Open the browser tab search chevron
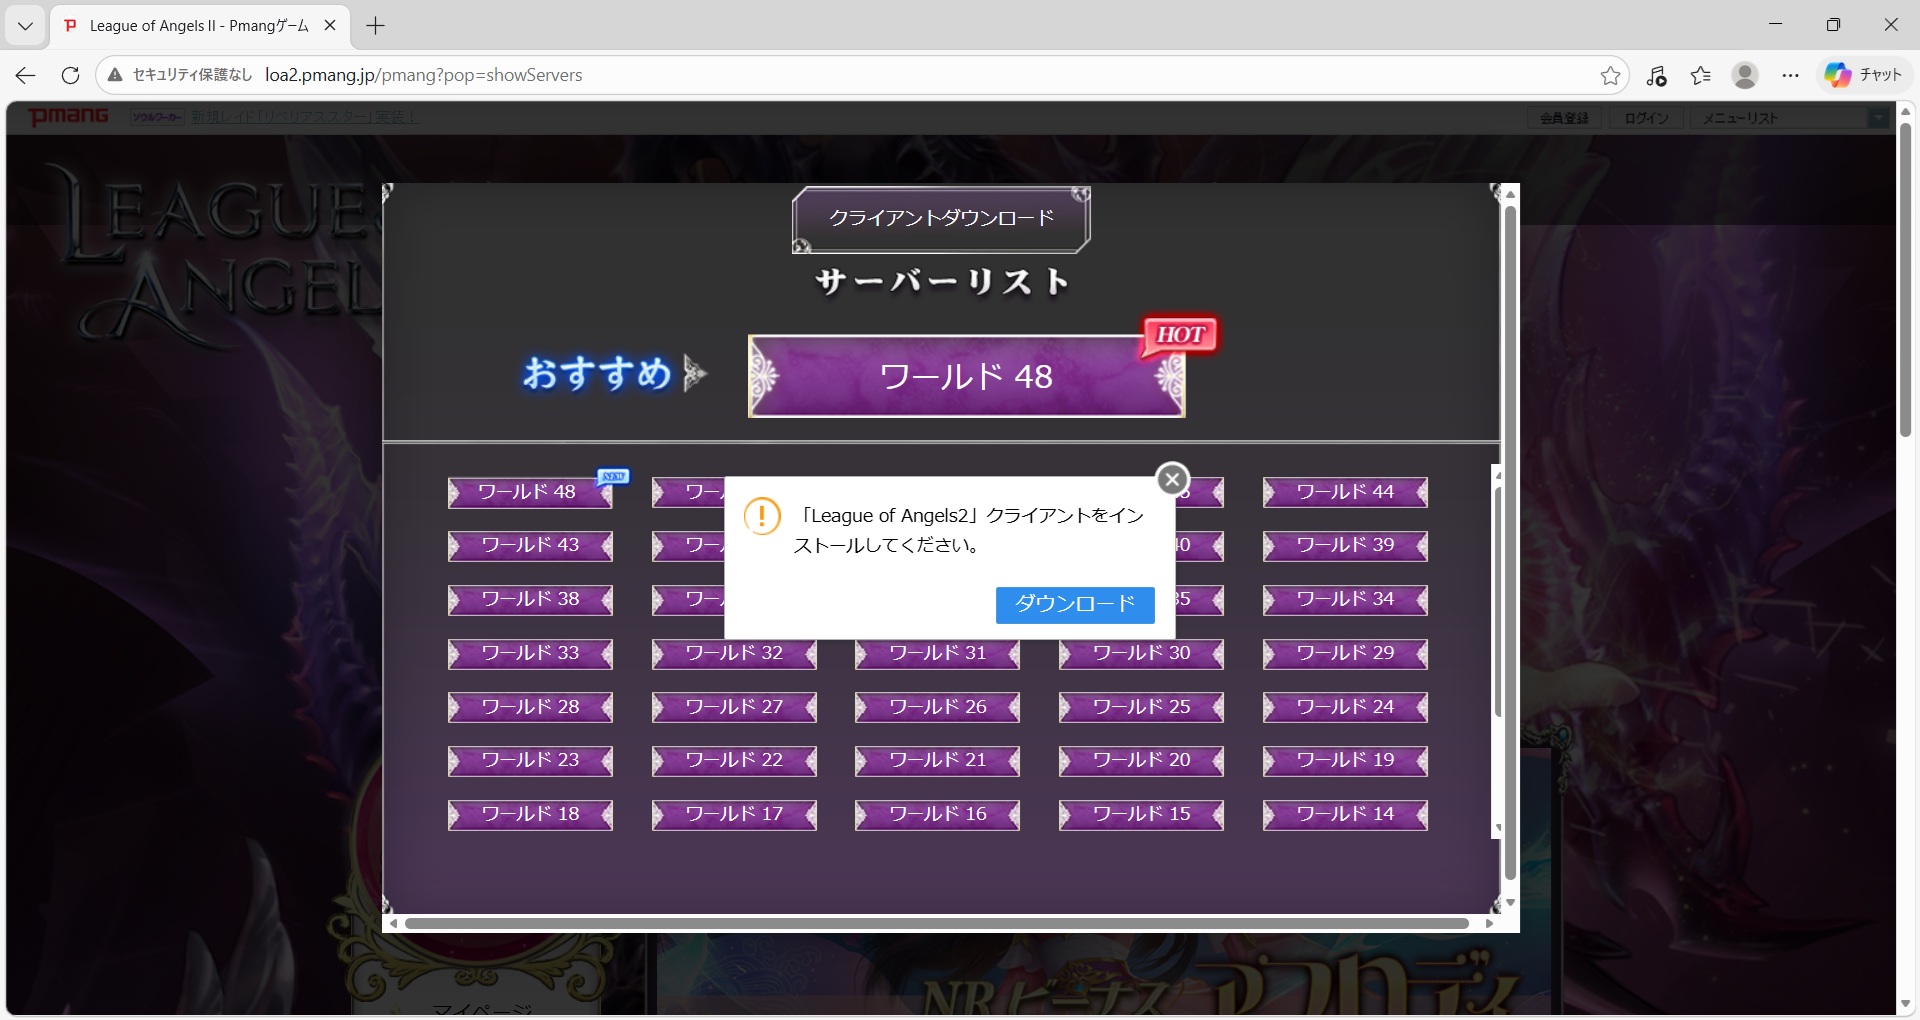 click(25, 25)
